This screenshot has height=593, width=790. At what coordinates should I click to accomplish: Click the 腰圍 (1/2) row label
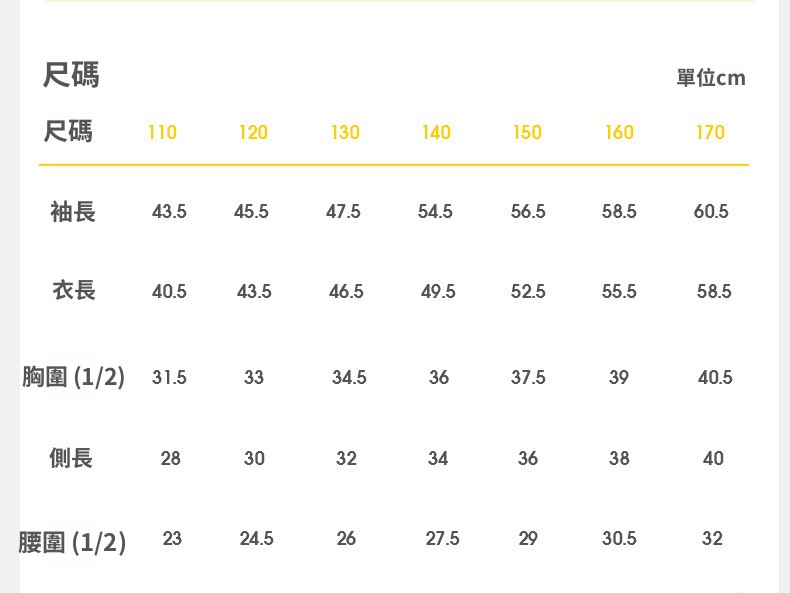click(72, 542)
